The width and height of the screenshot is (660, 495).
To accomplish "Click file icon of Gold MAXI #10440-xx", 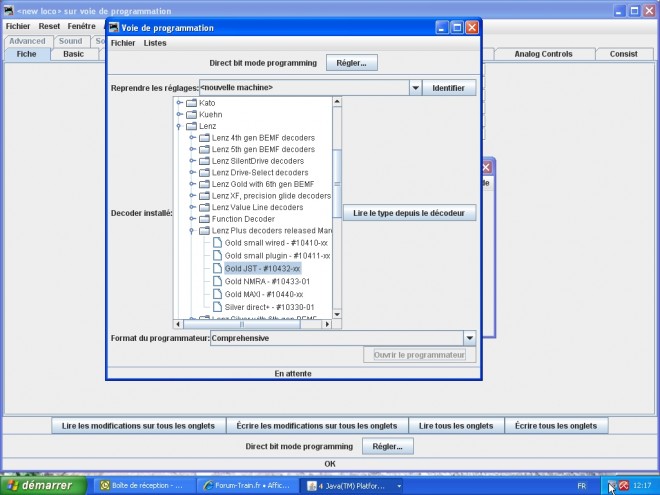I will point(217,294).
